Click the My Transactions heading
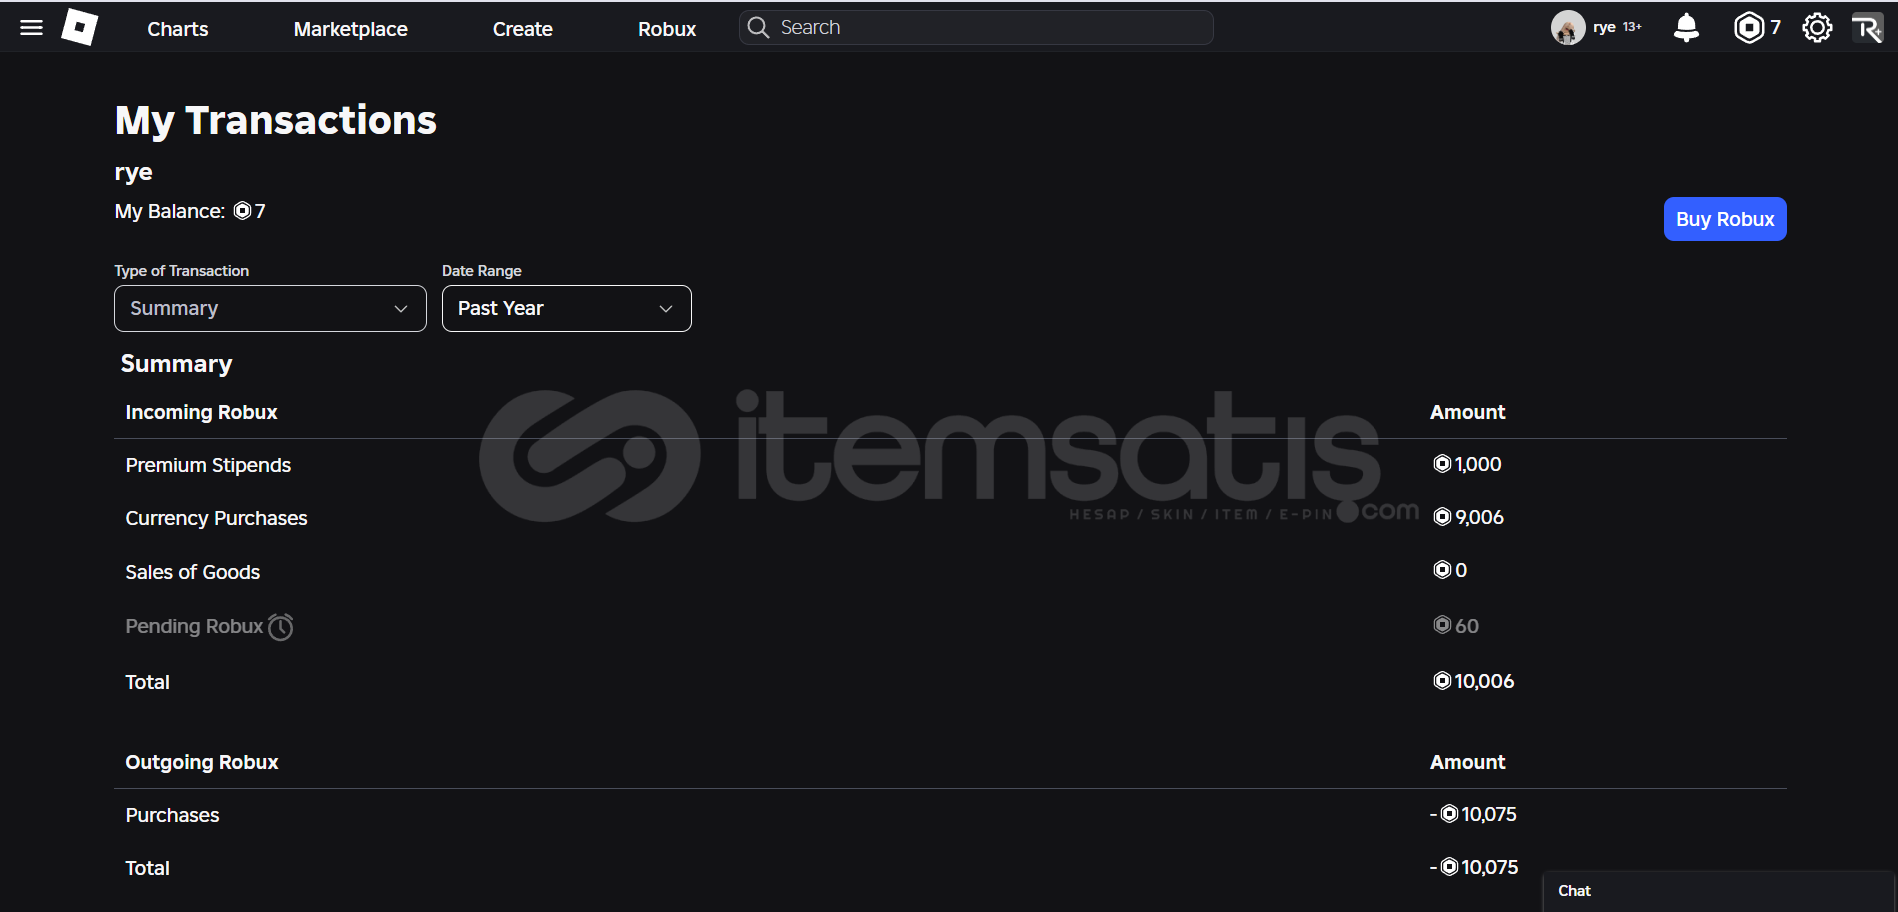Viewport: 1898px width, 912px height. pos(276,120)
